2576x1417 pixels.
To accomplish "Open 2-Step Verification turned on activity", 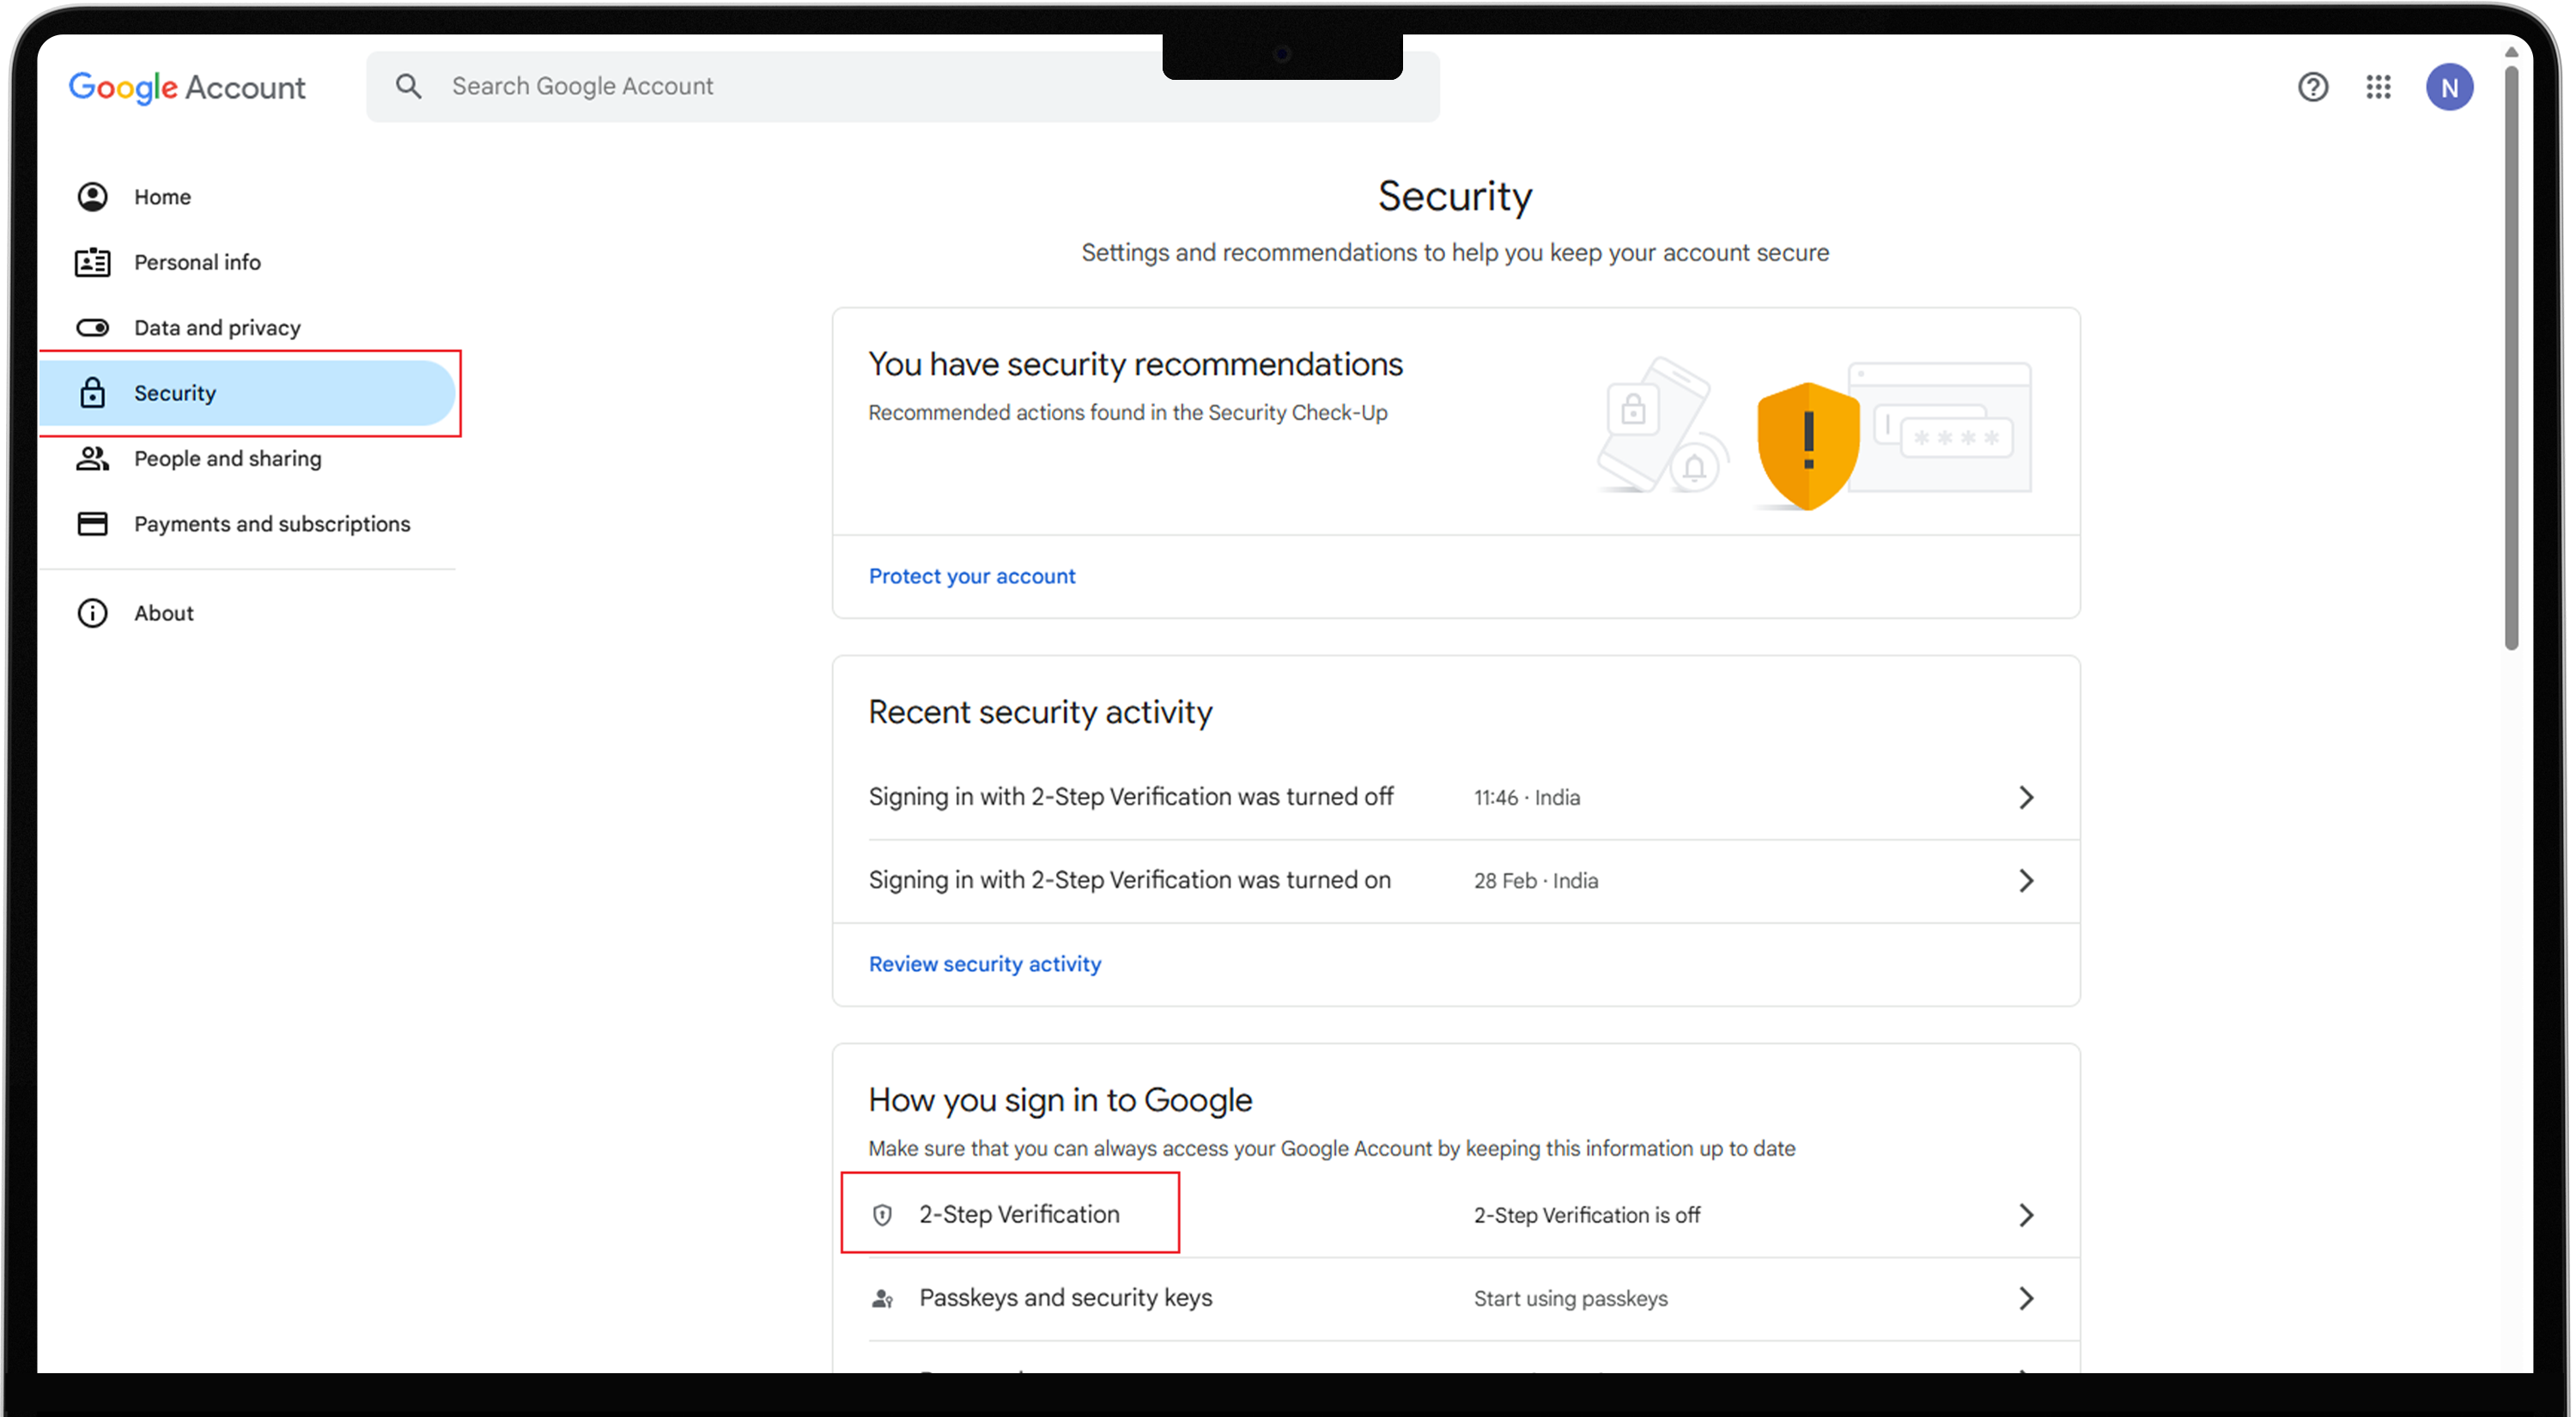I will (1455, 880).
